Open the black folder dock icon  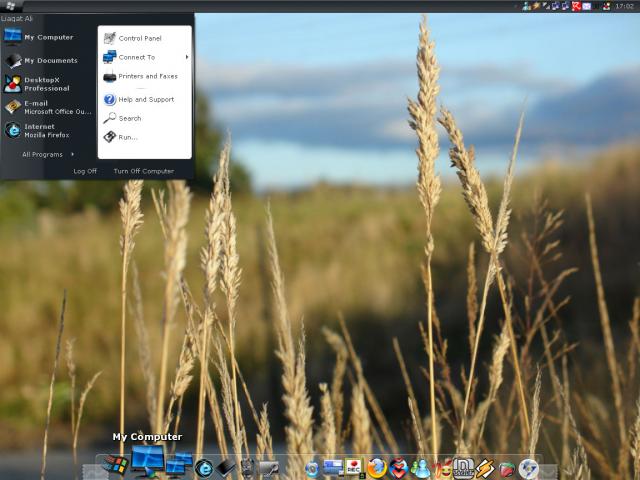[x=226, y=468]
